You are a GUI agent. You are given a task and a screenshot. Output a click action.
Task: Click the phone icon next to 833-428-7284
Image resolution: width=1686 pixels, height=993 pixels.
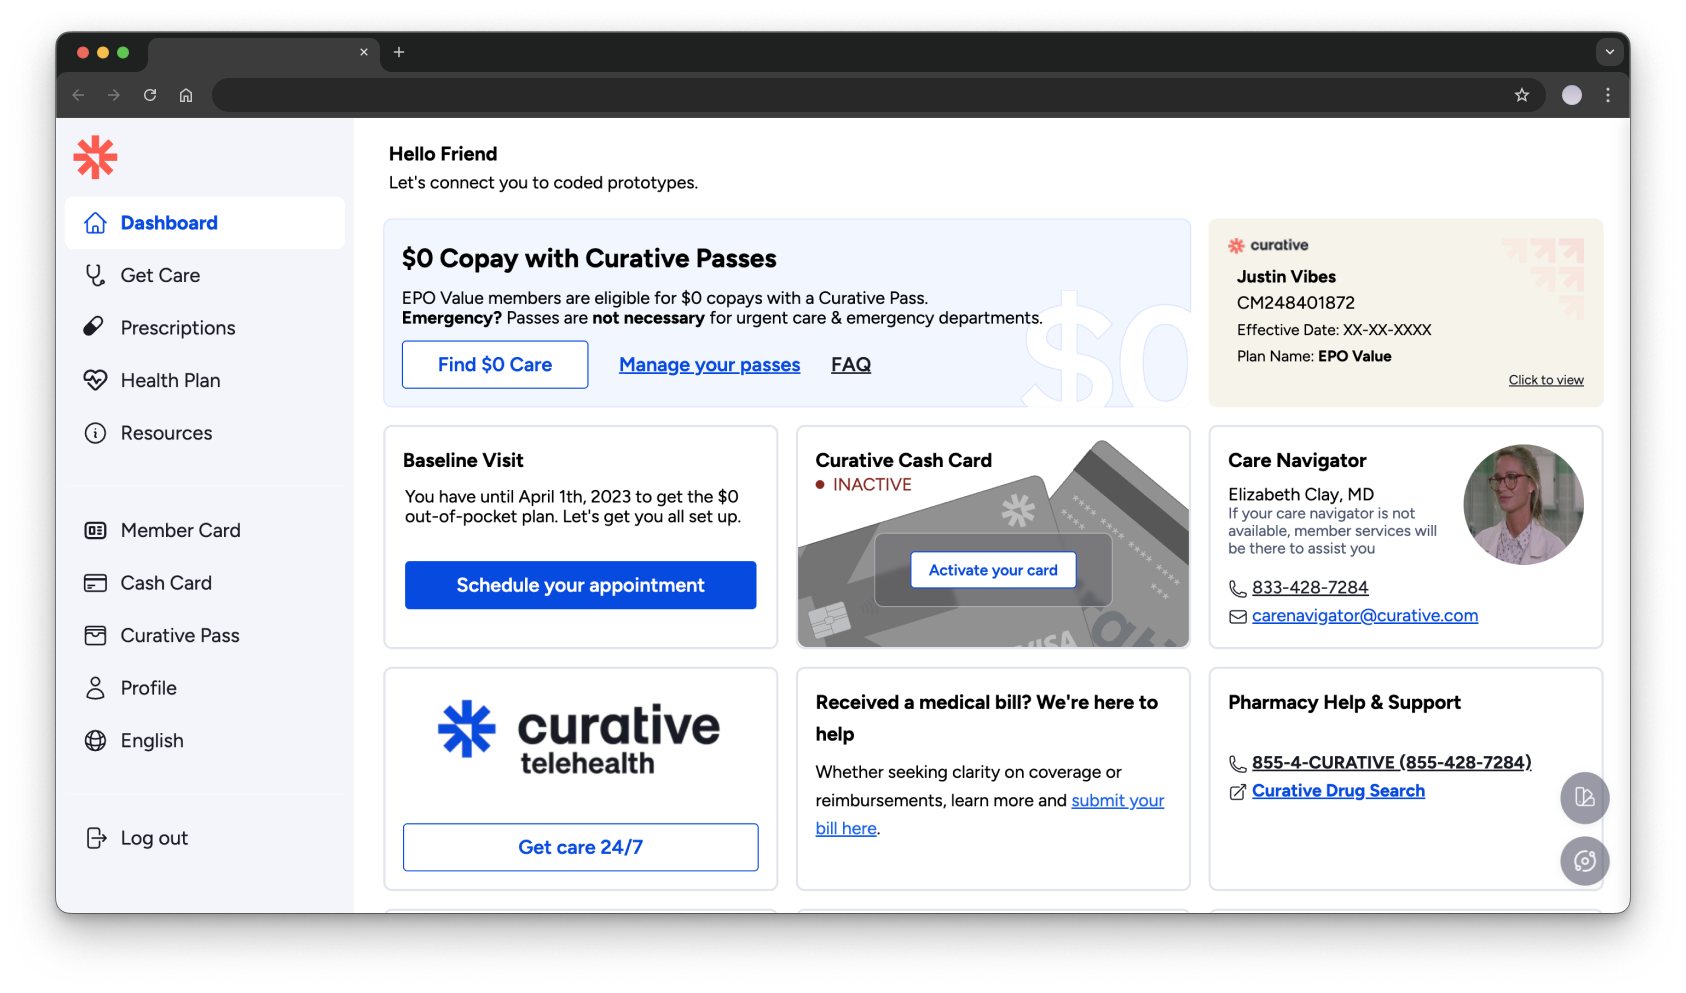(1237, 588)
